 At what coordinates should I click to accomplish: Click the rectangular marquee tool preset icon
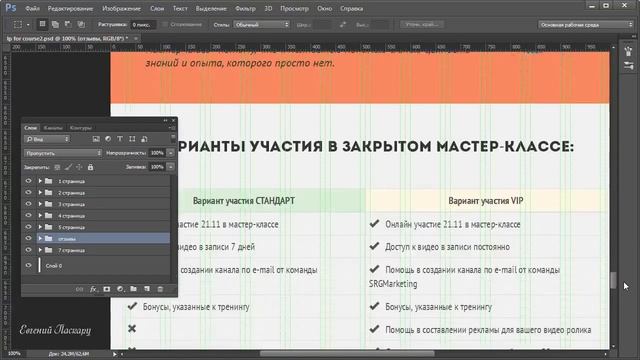pos(18,24)
